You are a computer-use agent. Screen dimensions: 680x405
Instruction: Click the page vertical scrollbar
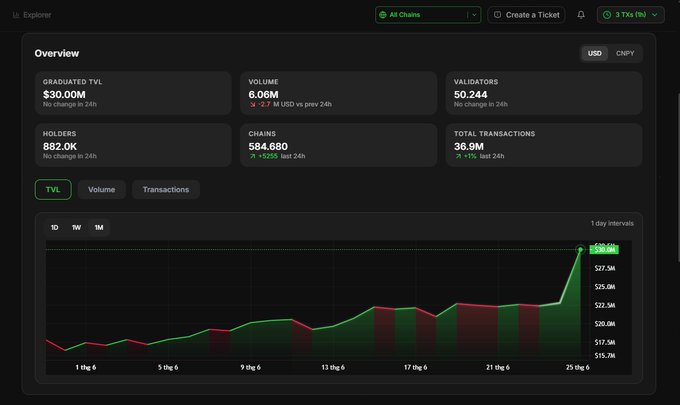(677, 178)
